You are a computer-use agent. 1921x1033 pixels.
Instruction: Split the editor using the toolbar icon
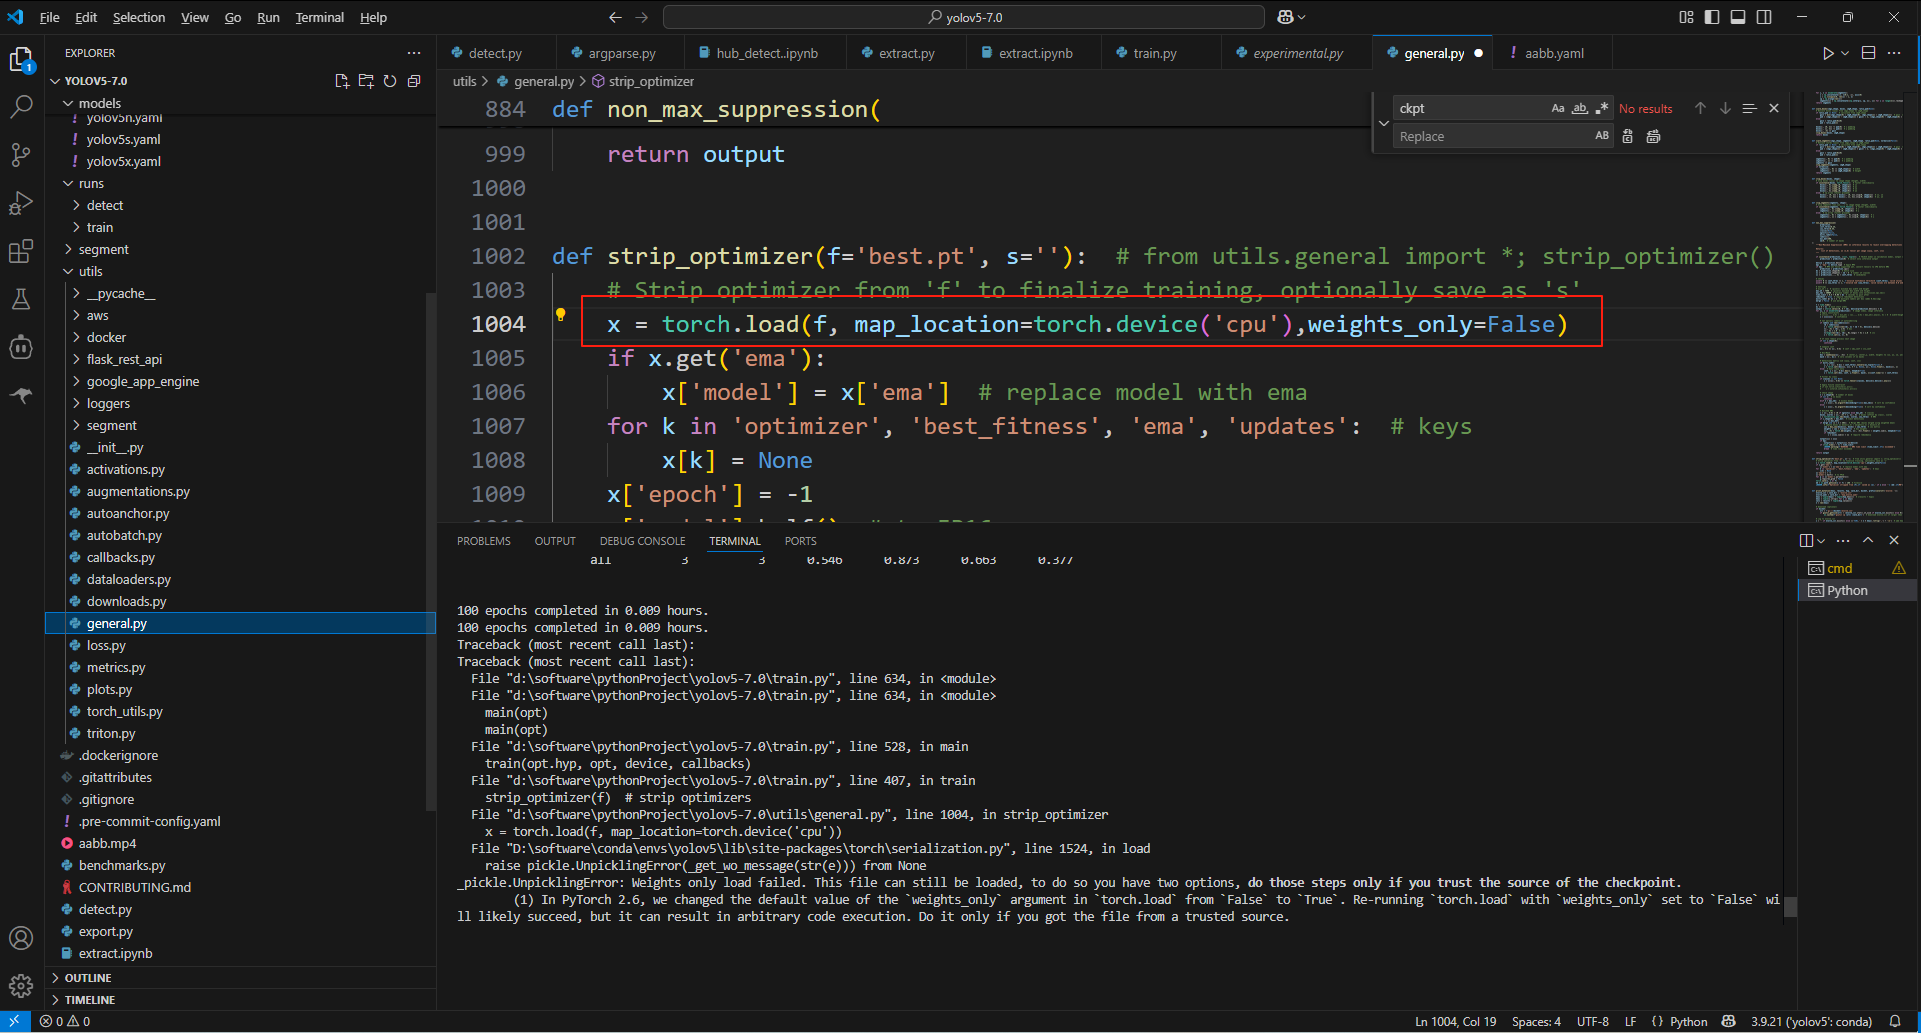[x=1866, y=53]
